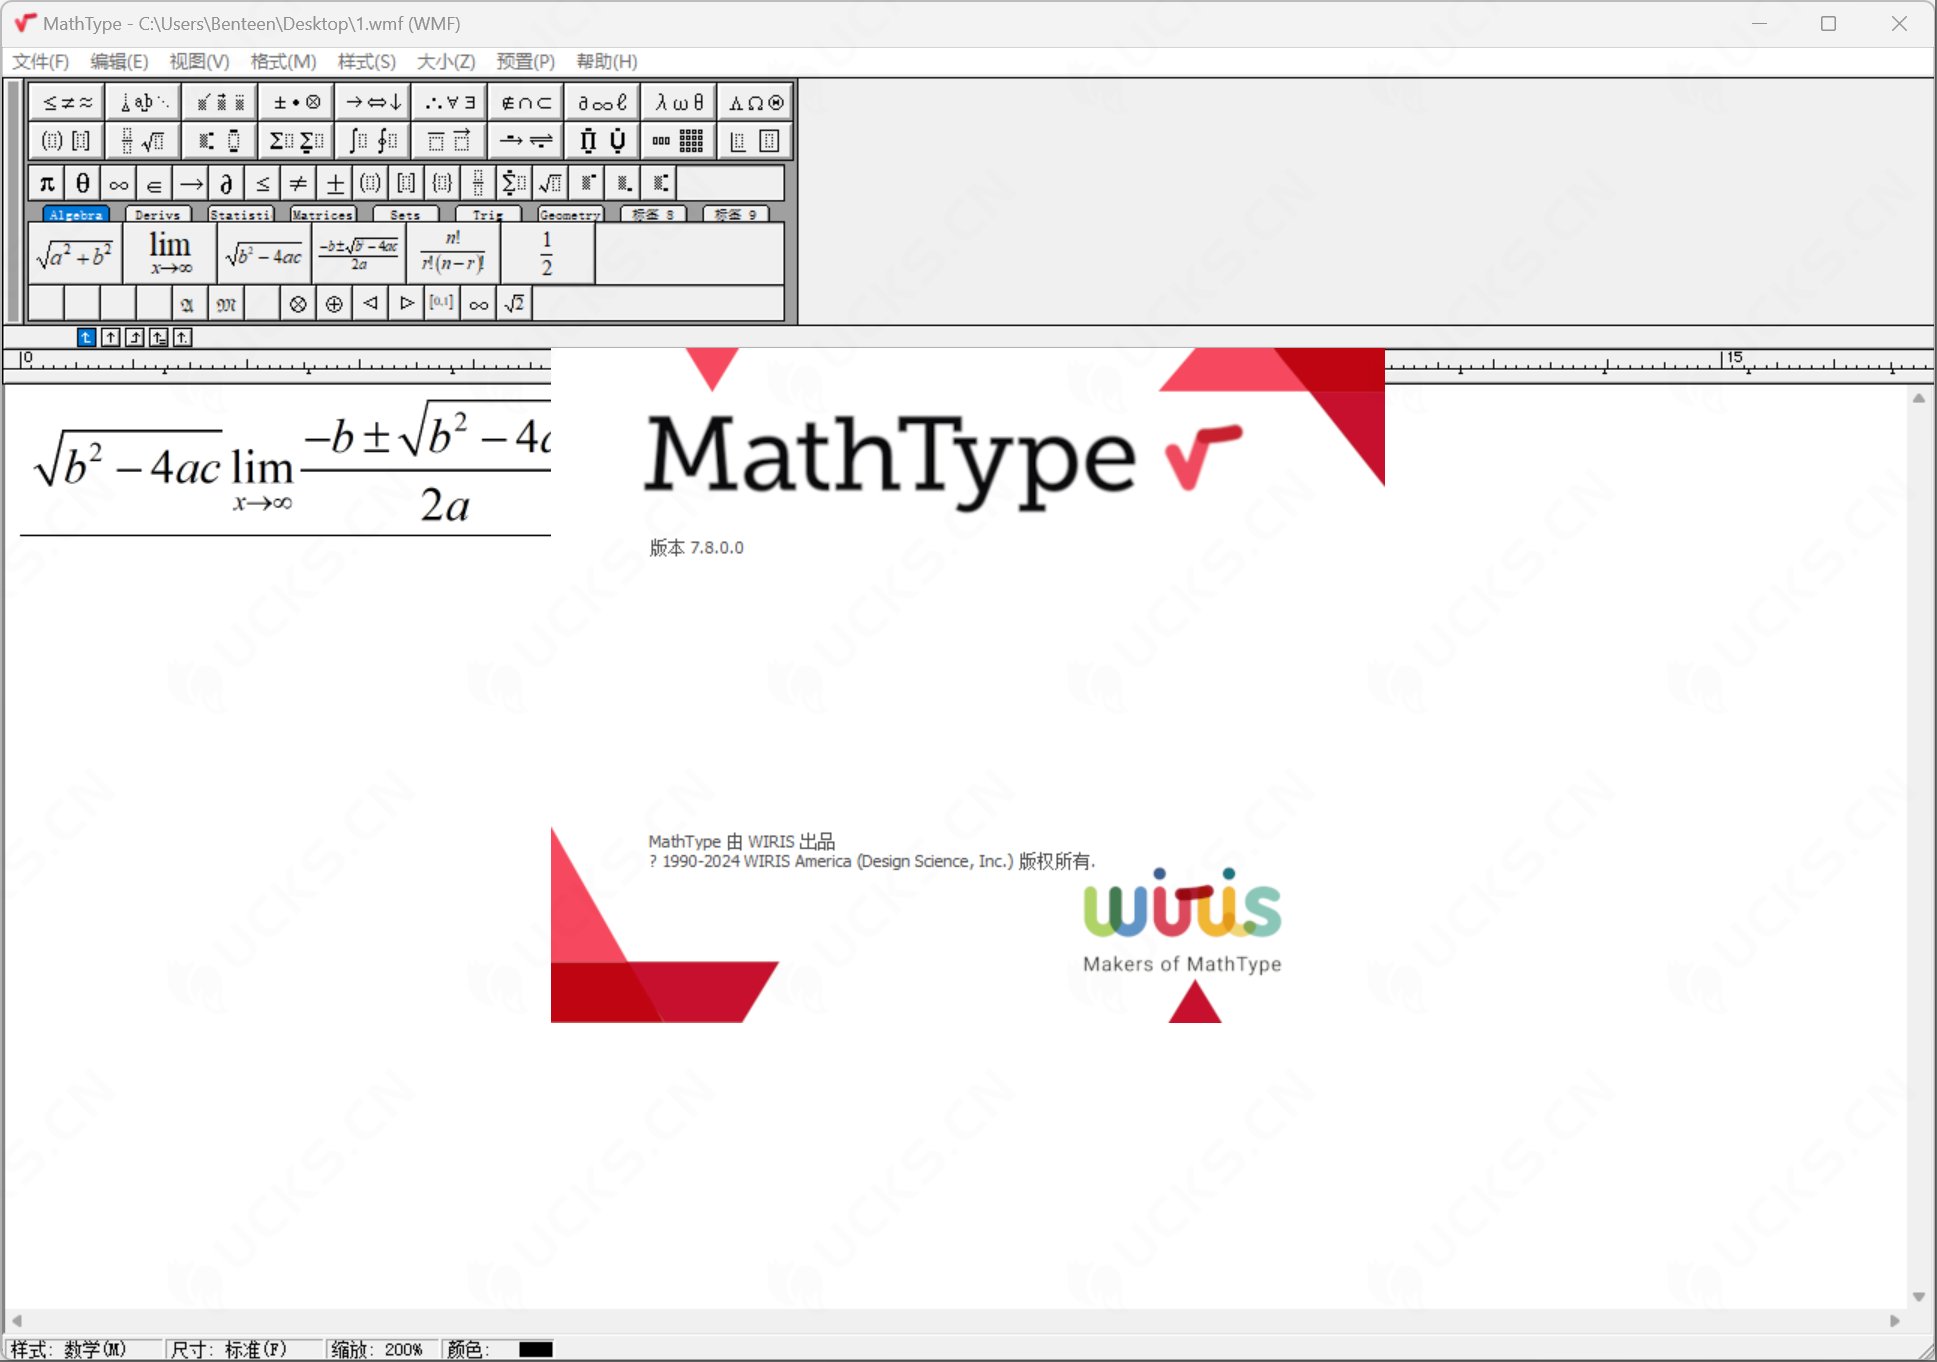Open the underbar and overbar templates palette

click(x=450, y=141)
